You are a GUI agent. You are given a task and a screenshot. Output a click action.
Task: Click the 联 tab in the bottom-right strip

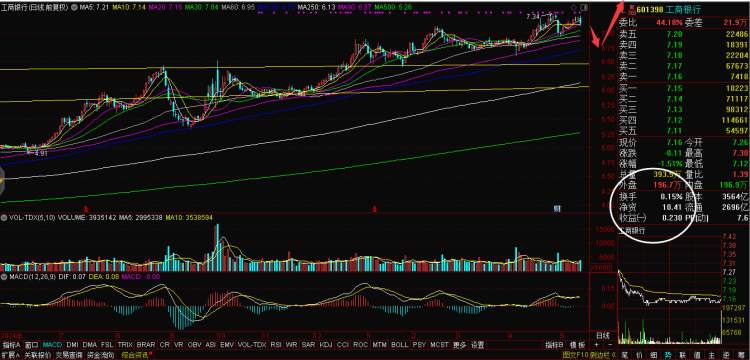682,355
